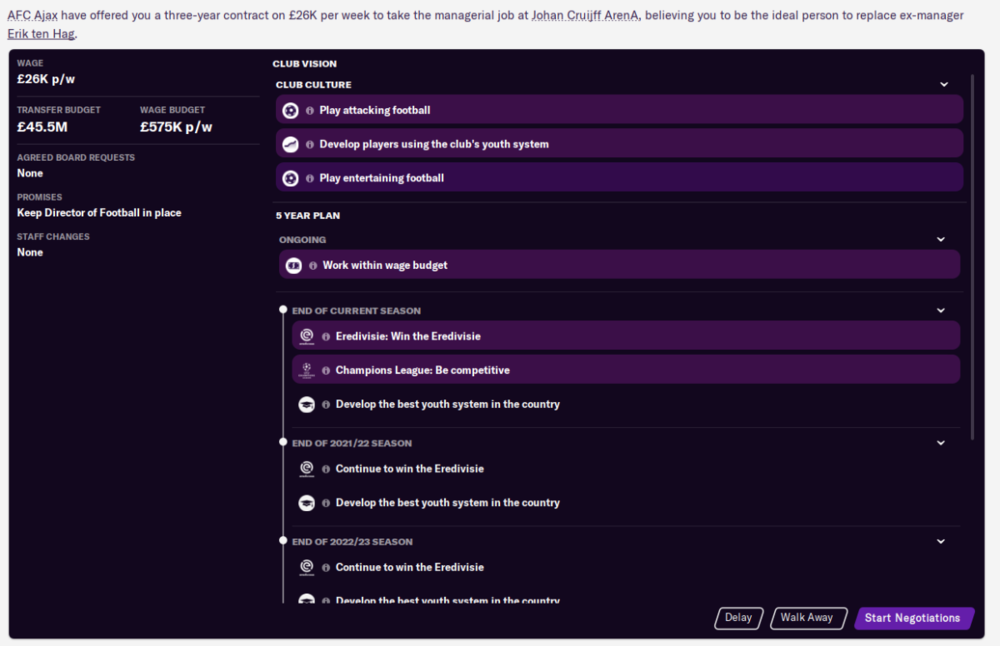The width and height of the screenshot is (1000, 646).
Task: Open the AFC Ajax club link
Action: pos(33,15)
